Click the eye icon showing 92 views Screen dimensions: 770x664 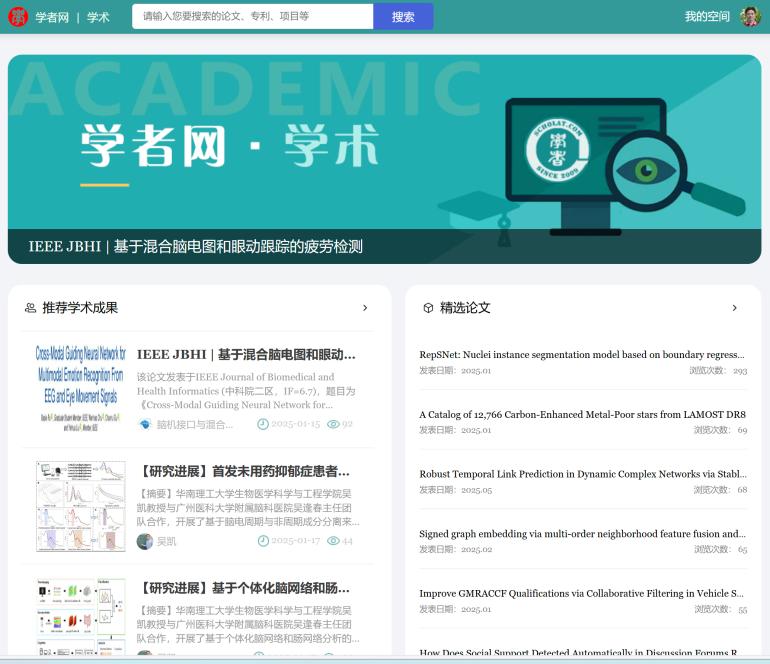click(x=333, y=424)
